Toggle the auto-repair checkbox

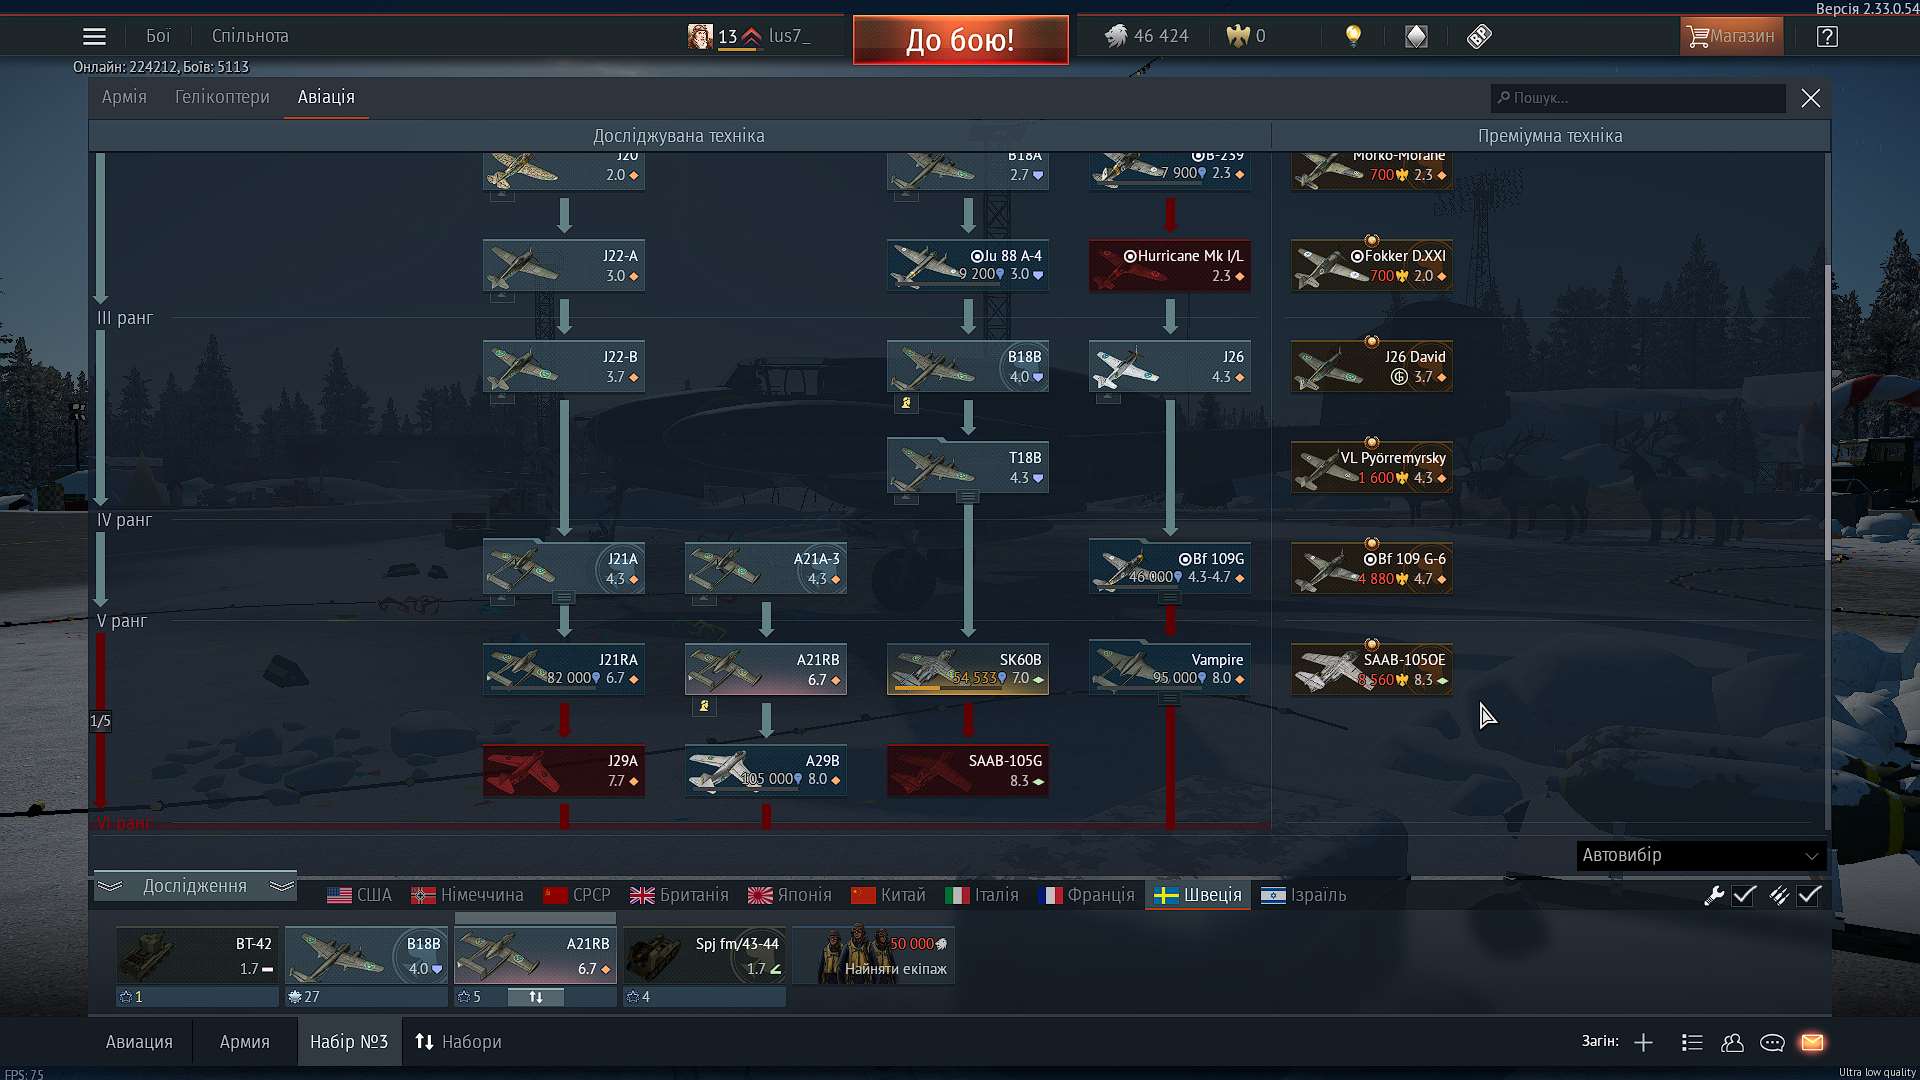pos(1744,895)
